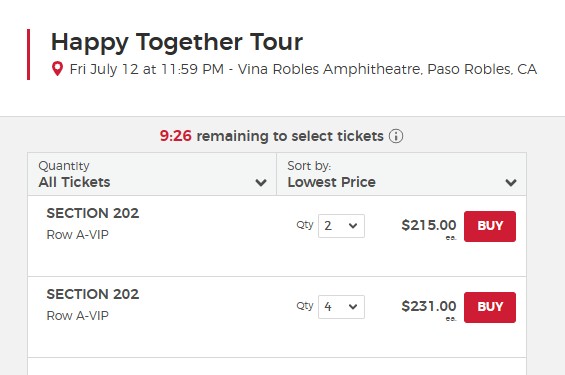Open the Quantity All Tickets dropdown
This screenshot has width=565, height=375.
pos(152,174)
